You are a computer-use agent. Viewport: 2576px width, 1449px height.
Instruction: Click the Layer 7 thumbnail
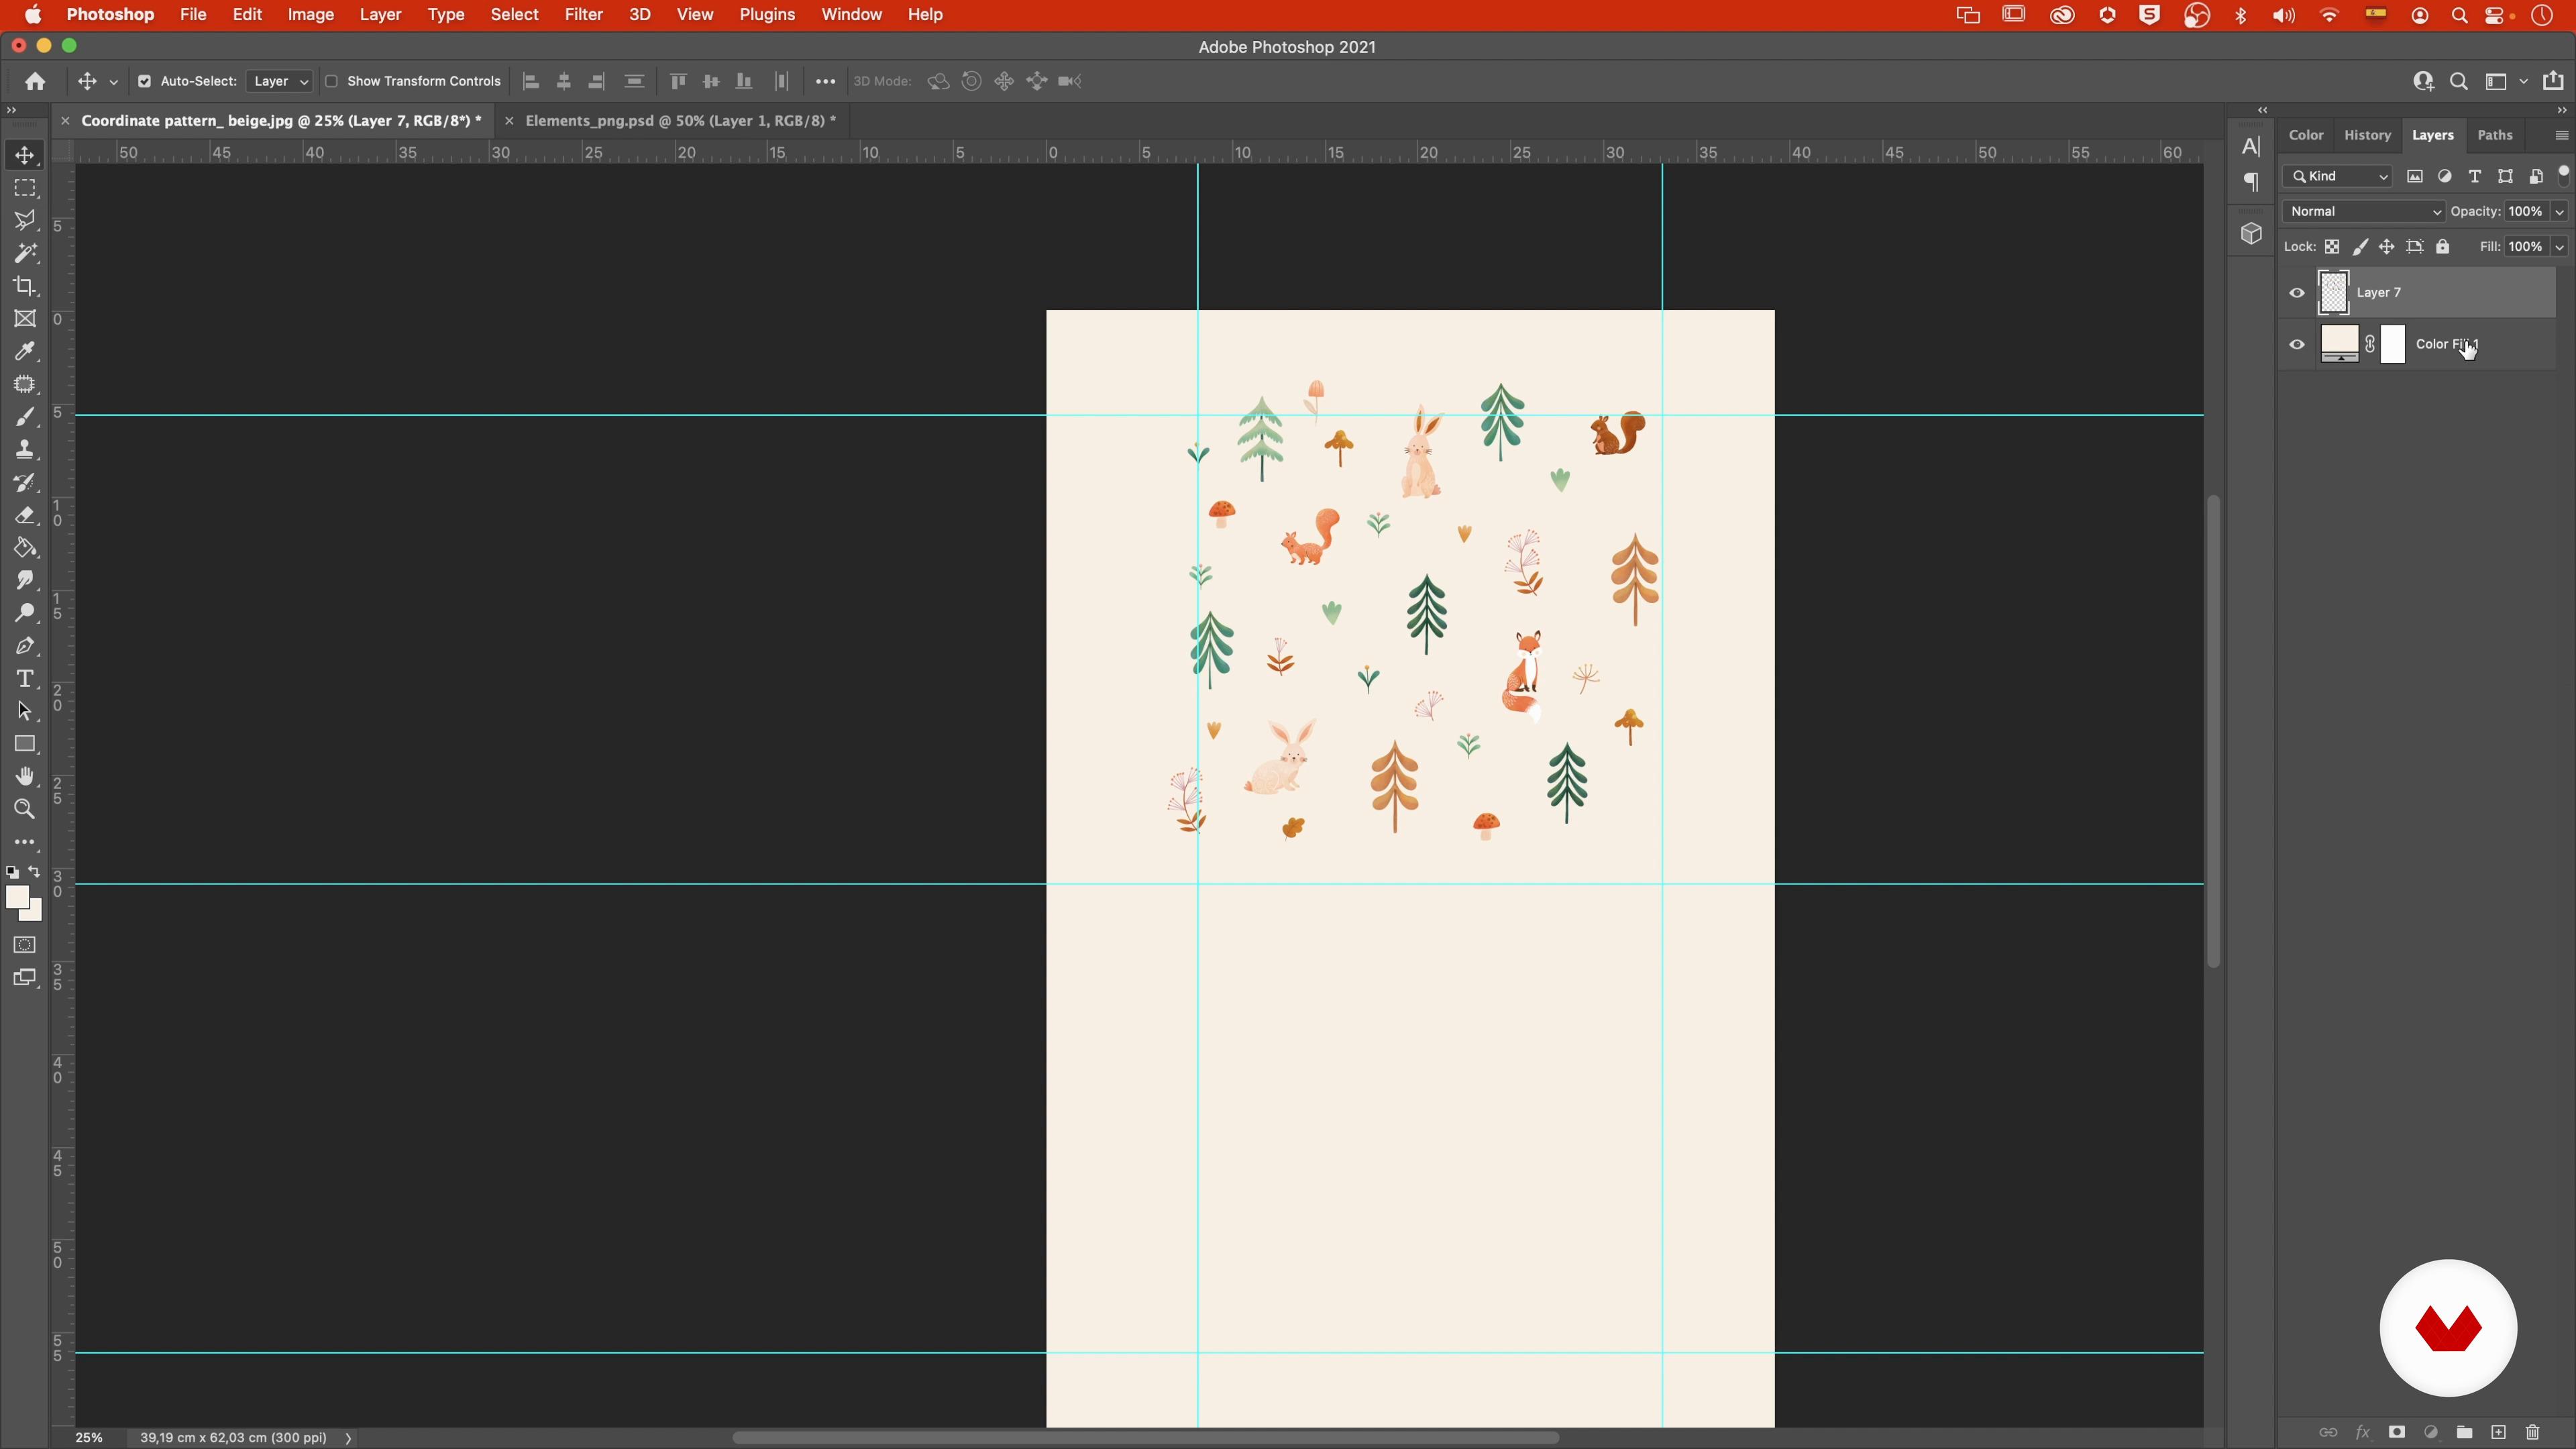click(x=2333, y=293)
